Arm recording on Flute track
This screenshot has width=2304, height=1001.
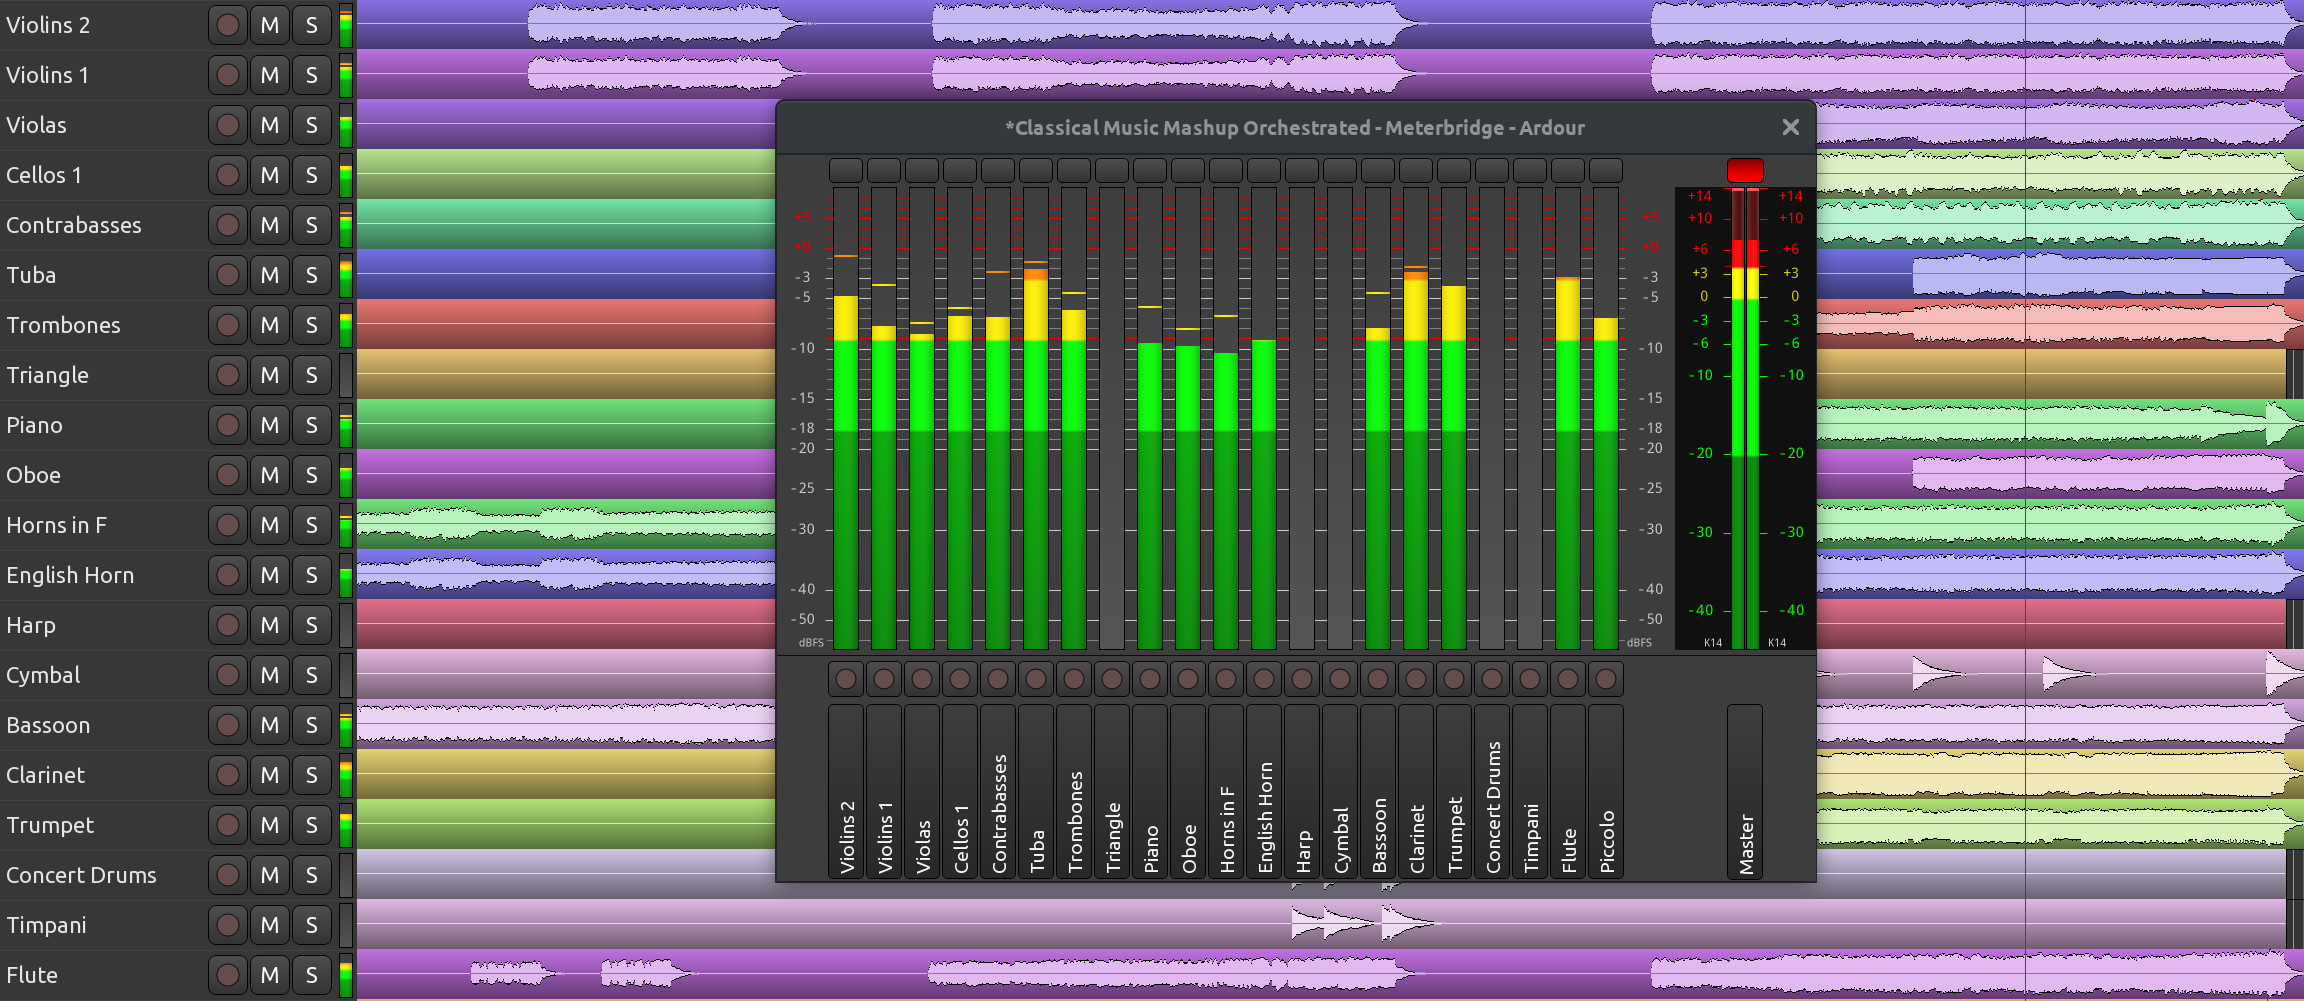pos(228,975)
